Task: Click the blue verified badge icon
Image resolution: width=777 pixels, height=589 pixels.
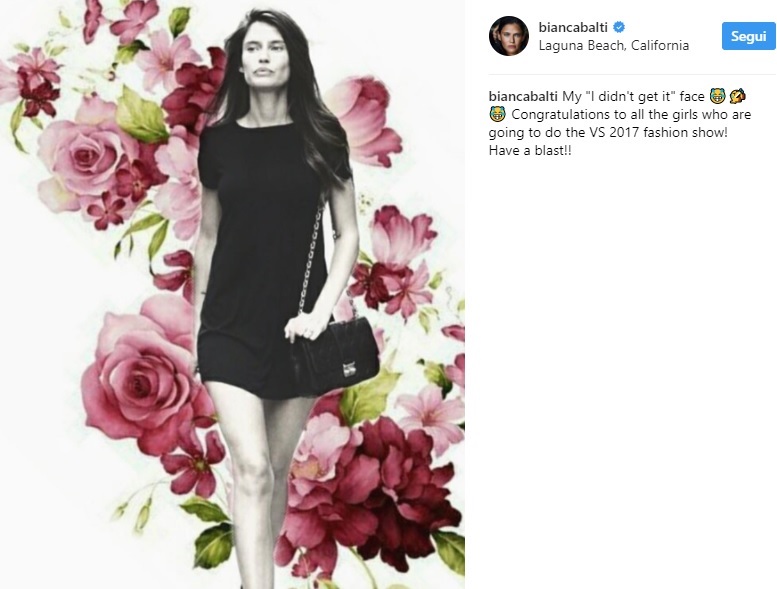Action: point(619,27)
